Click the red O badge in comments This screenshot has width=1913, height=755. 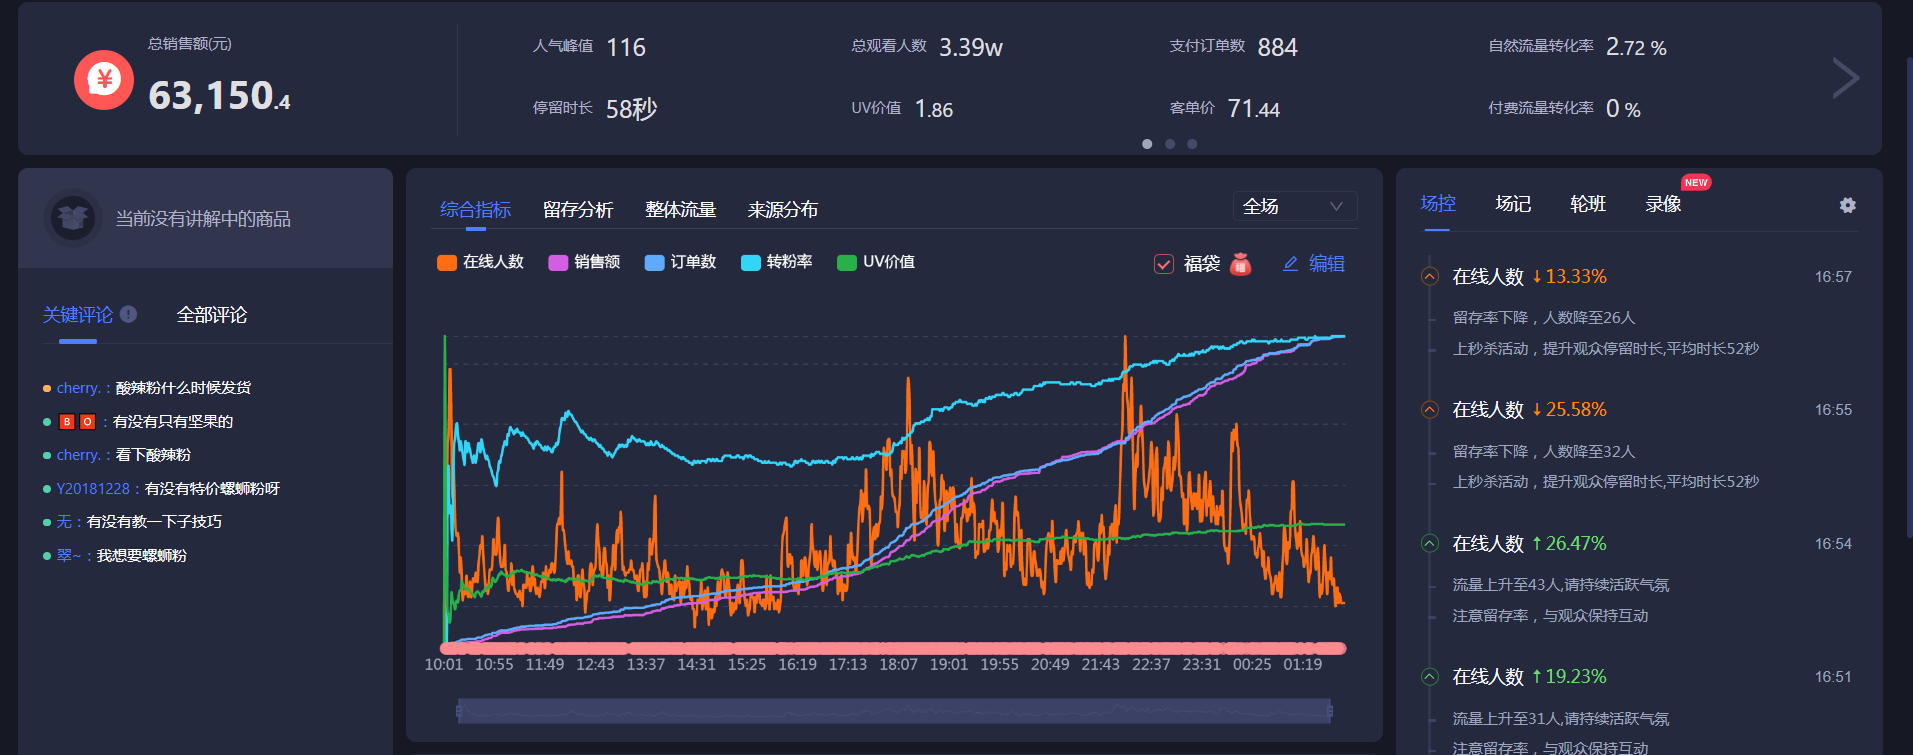87,422
